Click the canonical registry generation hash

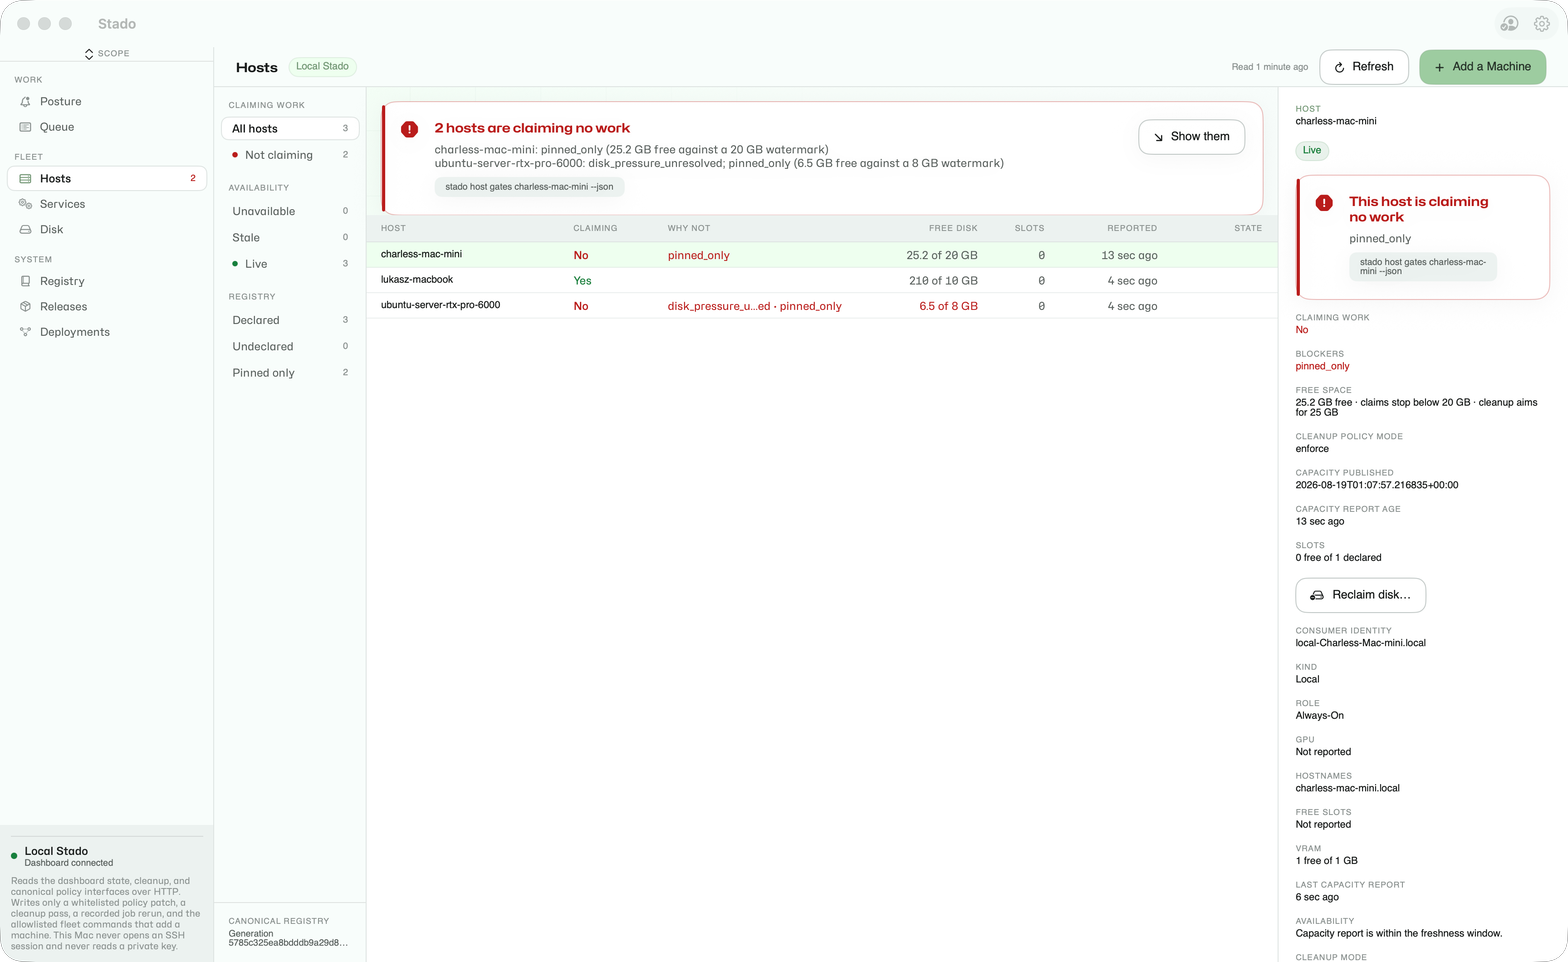288,943
